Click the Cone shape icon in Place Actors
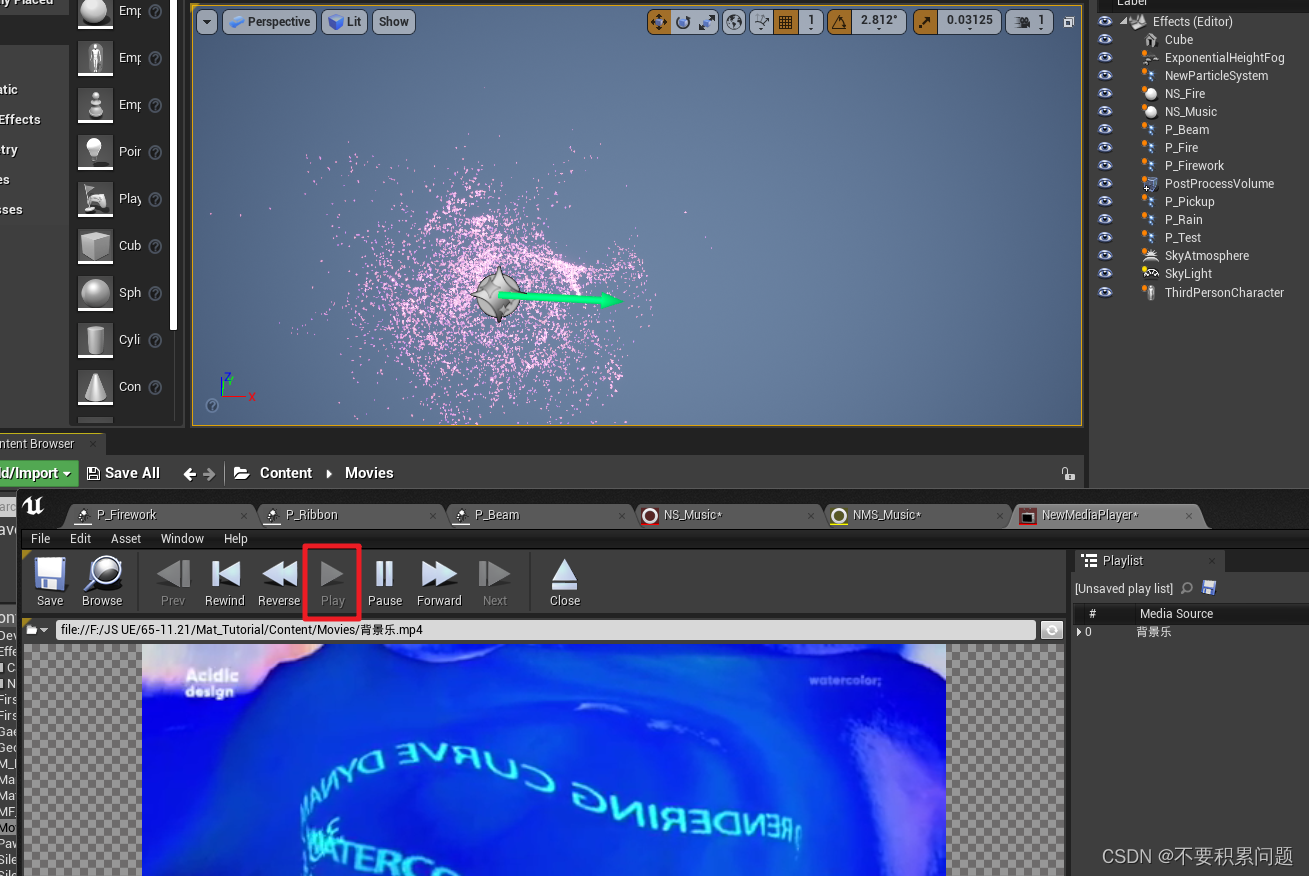Viewport: 1309px width, 876px height. (95, 386)
